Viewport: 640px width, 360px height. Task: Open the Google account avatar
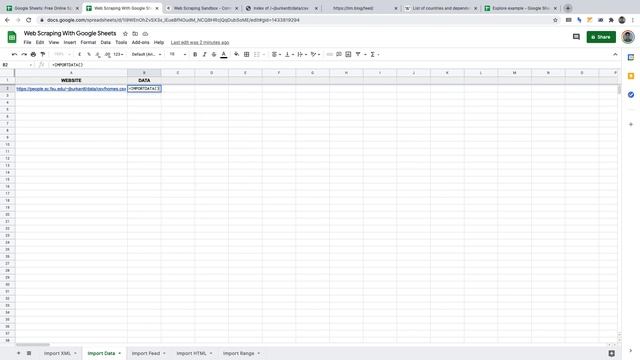click(628, 37)
